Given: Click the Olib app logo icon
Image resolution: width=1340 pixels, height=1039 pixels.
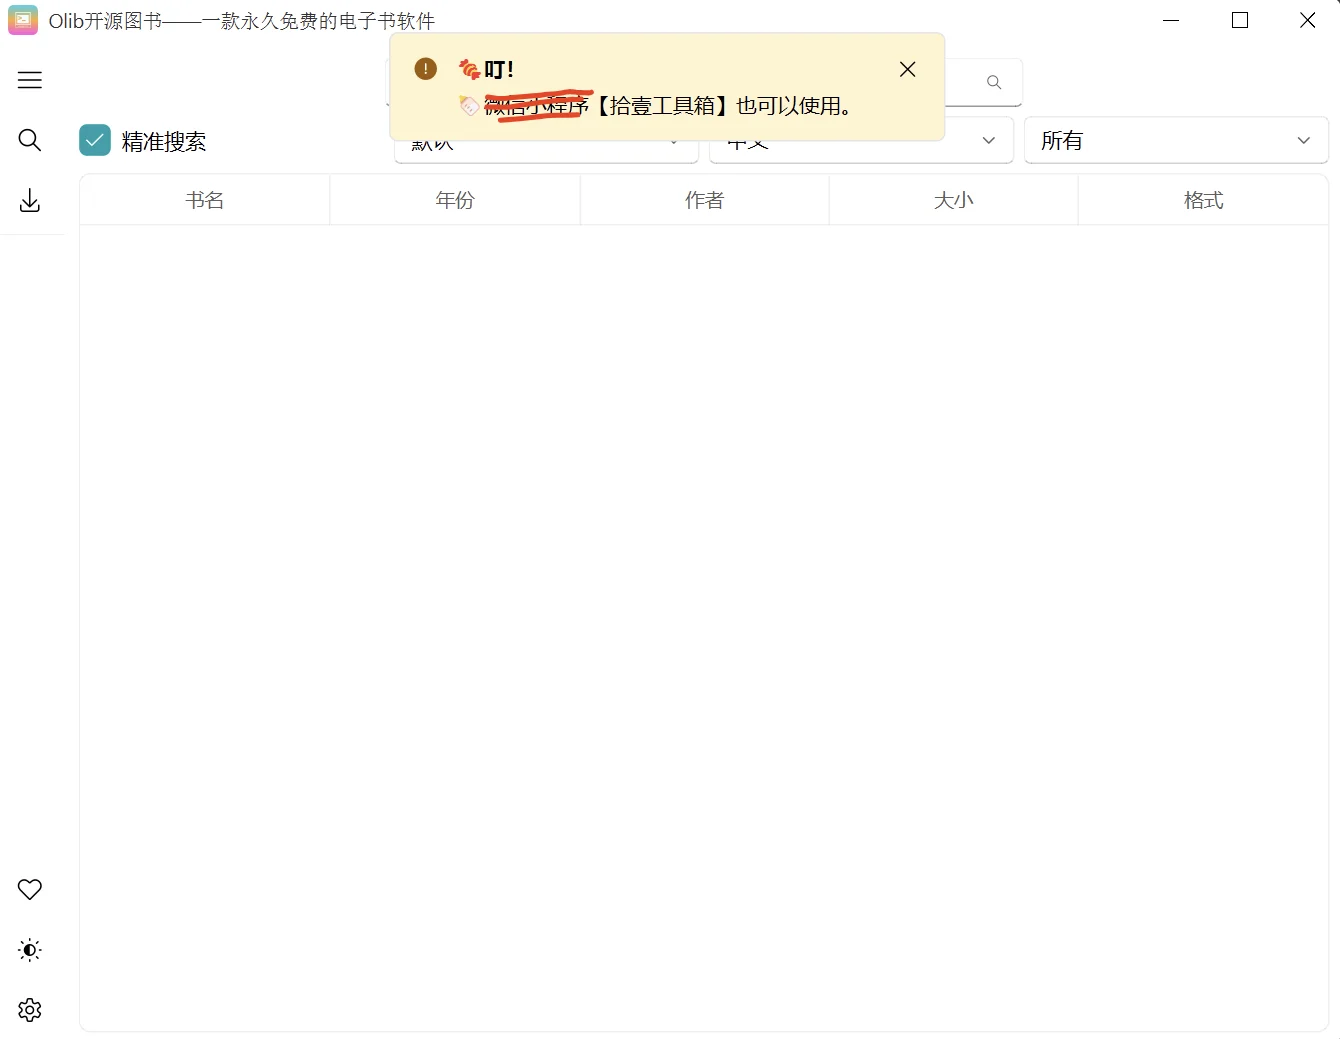Looking at the screenshot, I should click(x=23, y=20).
